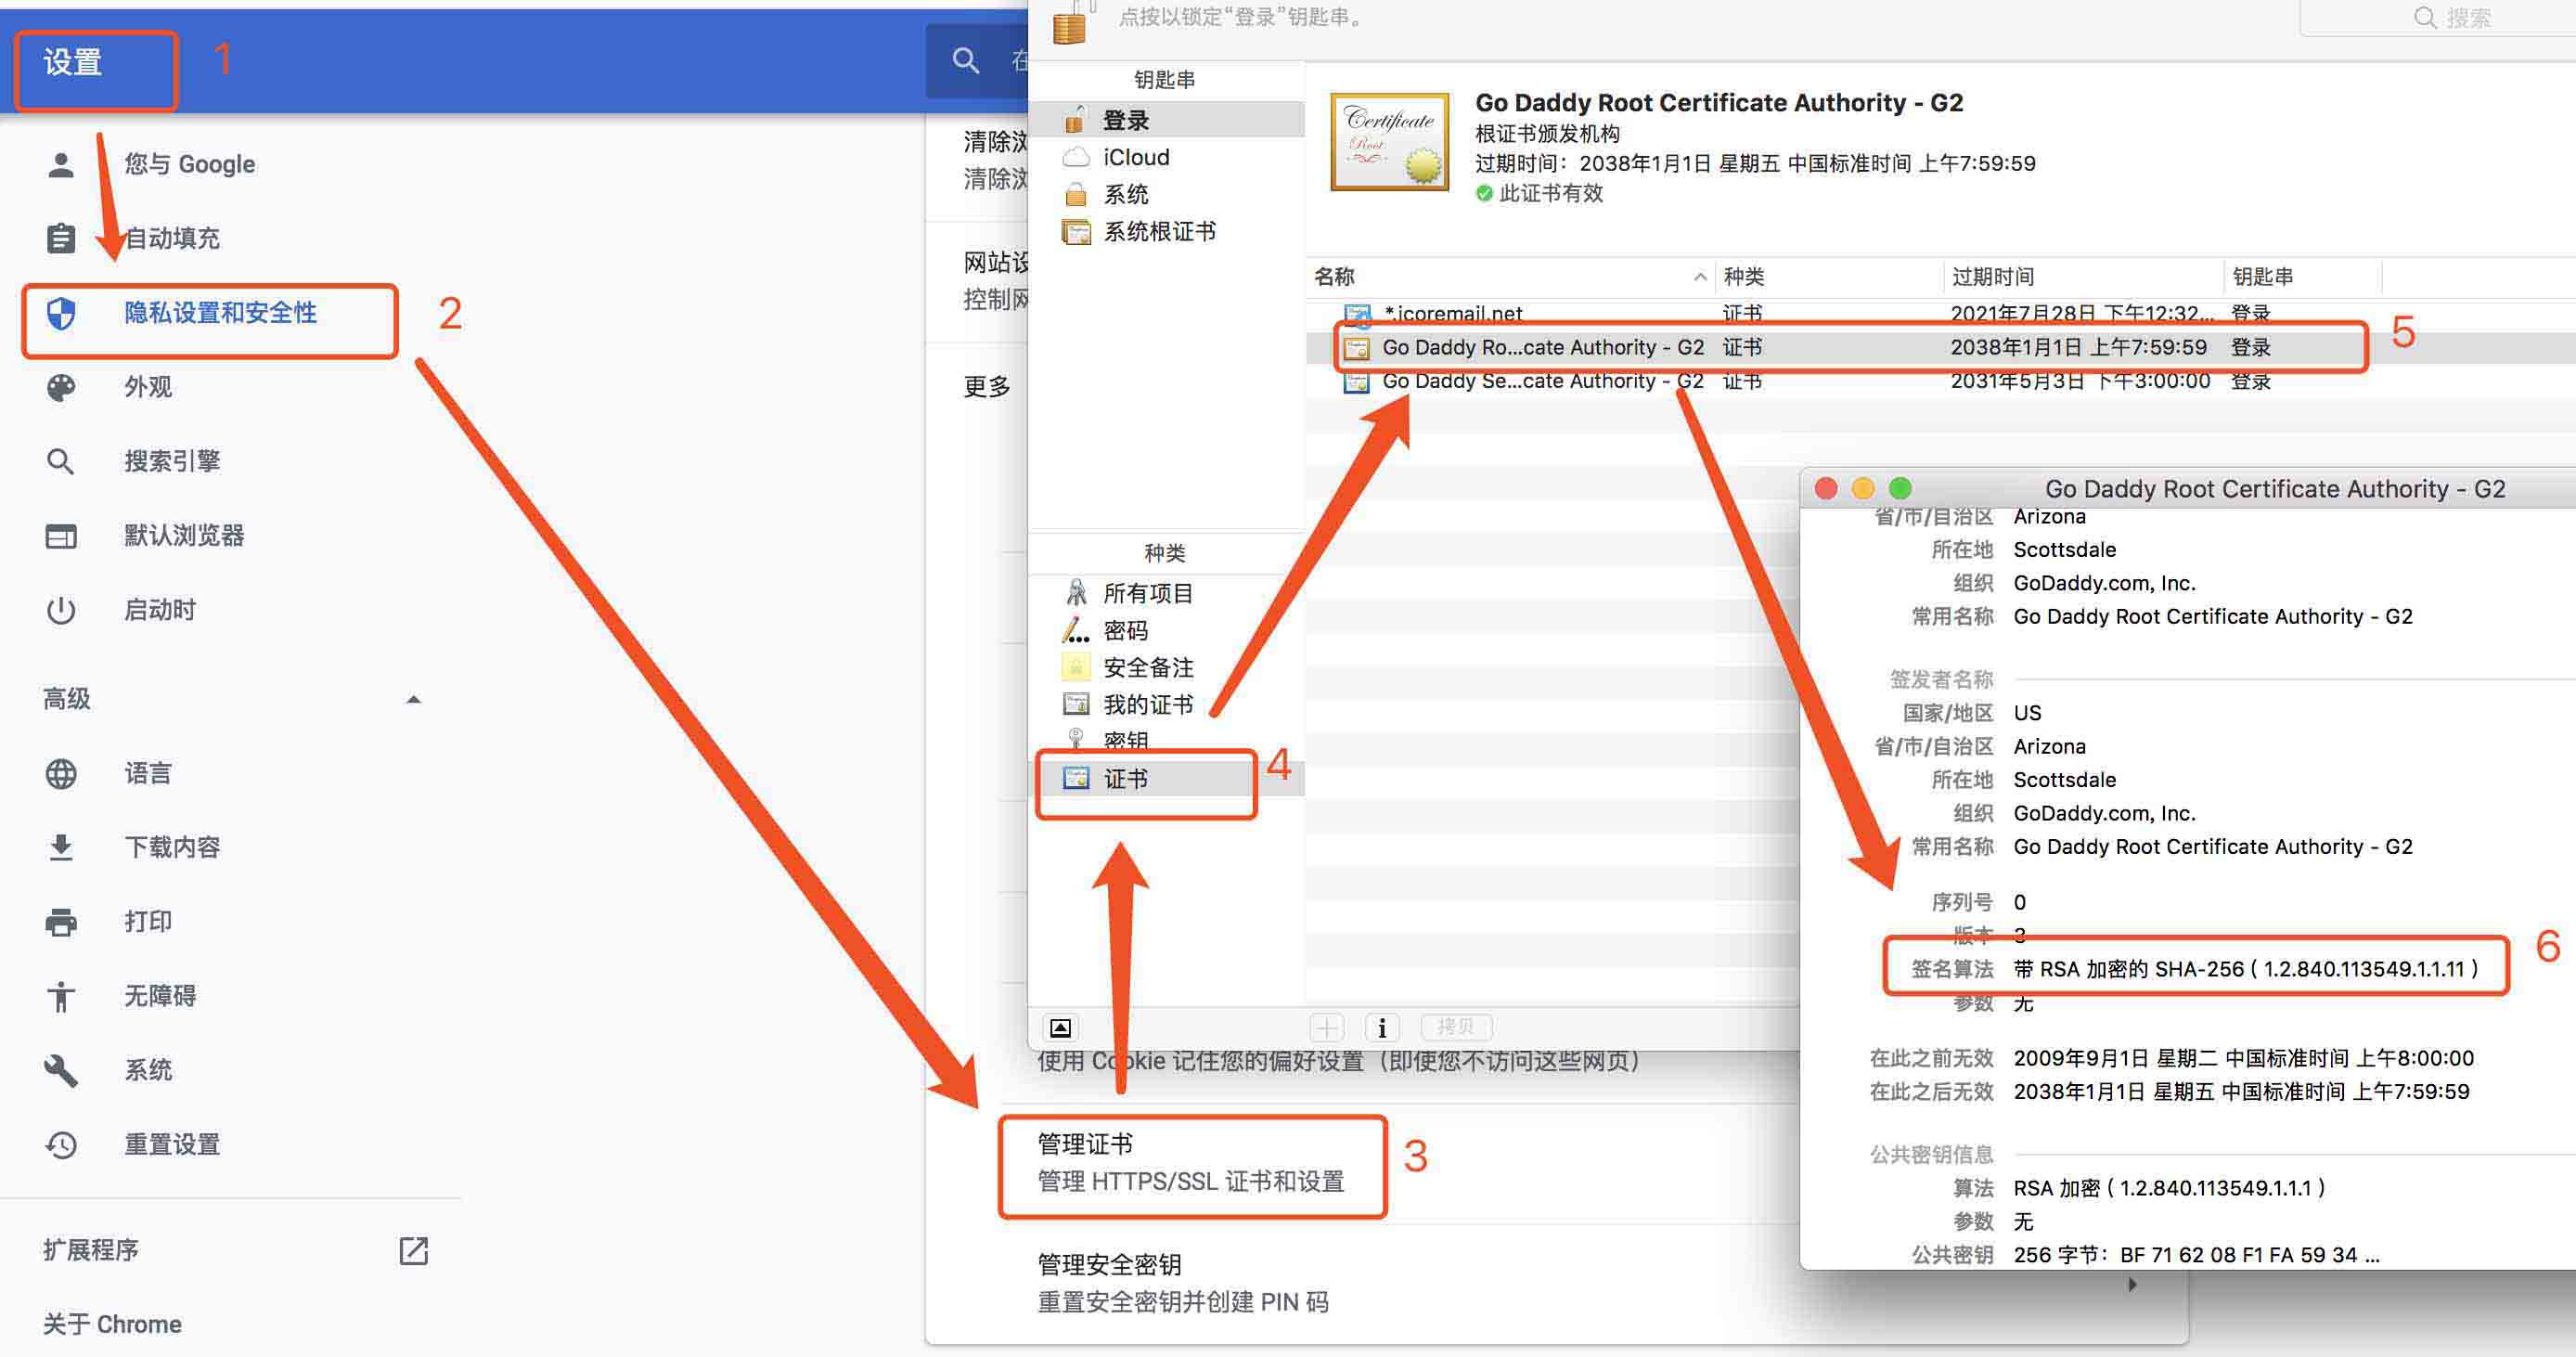This screenshot has height=1357, width=2576.
Task: Click the globe icon for 语言
Action: [61, 773]
